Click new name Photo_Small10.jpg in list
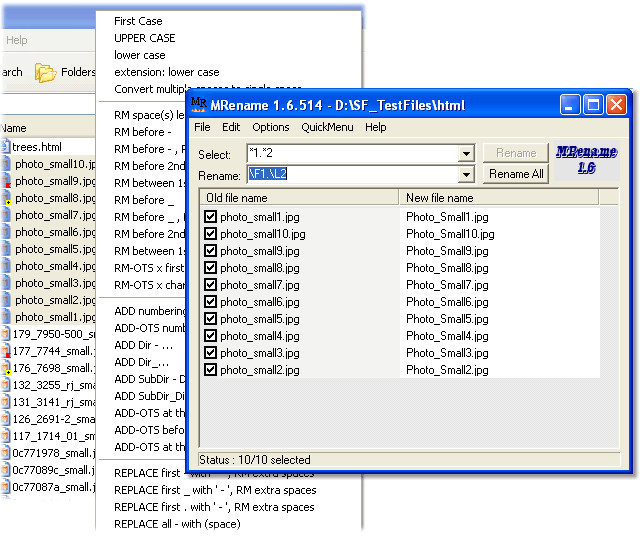This screenshot has width=640, height=552. 450,234
